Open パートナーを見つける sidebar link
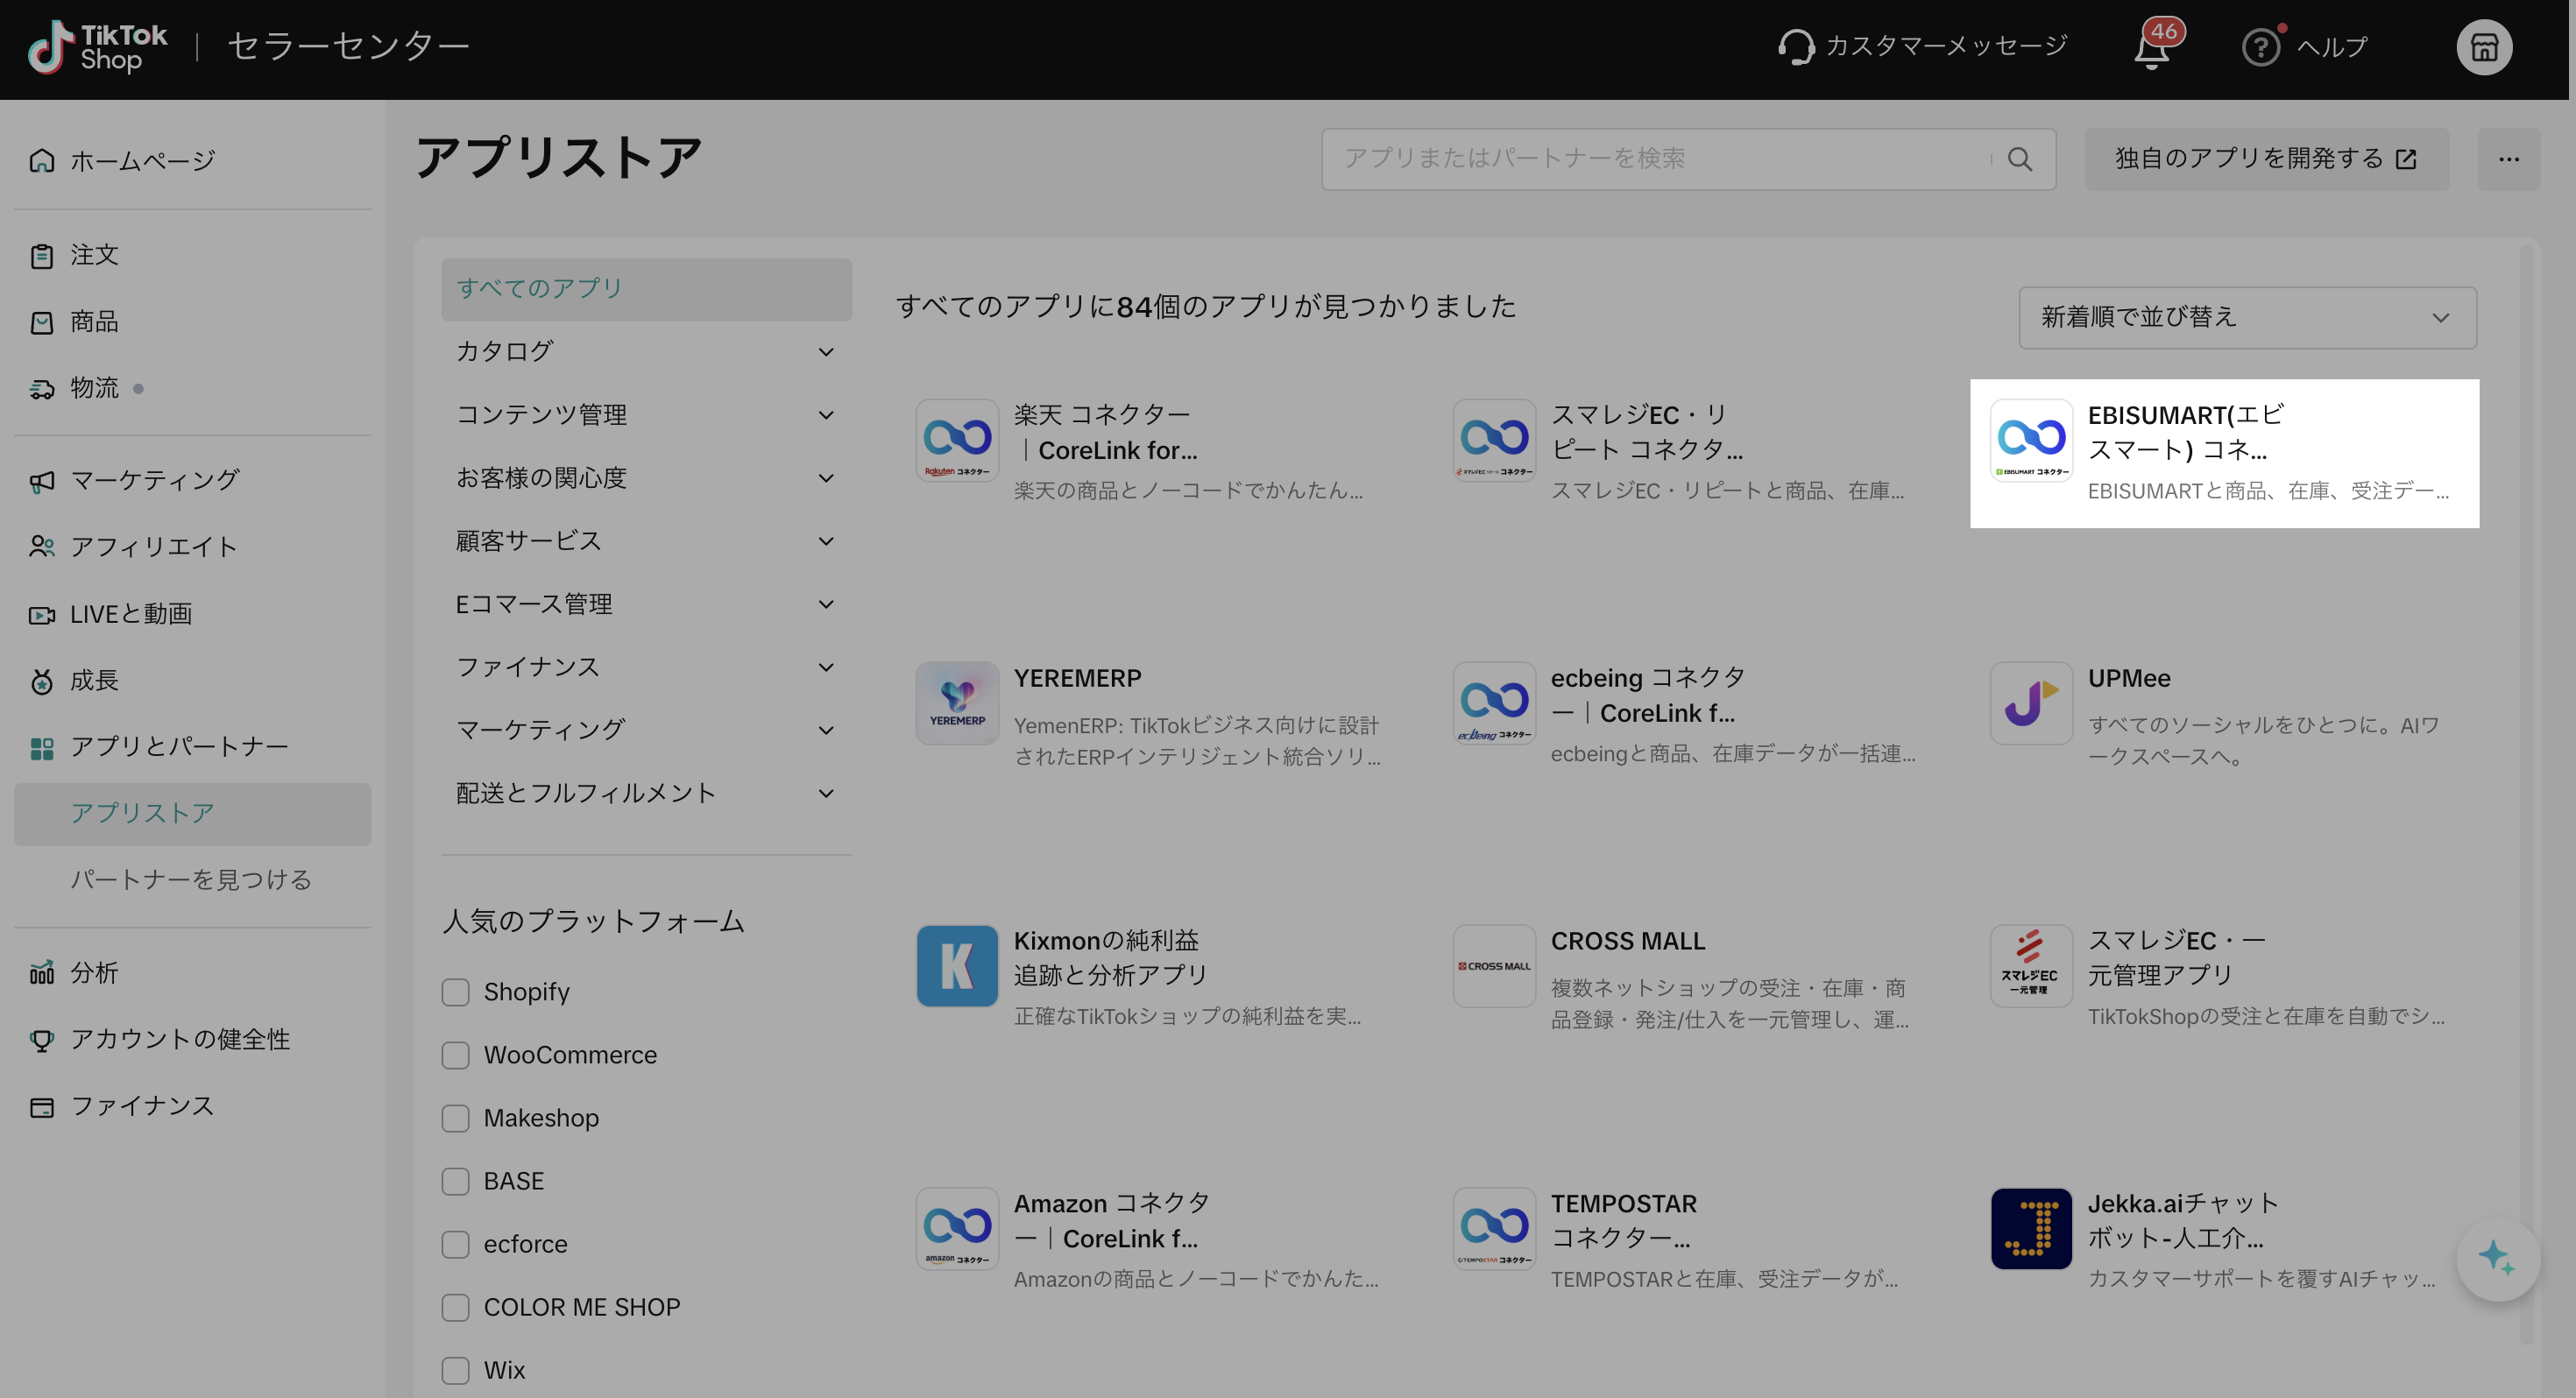Image resolution: width=2576 pixels, height=1398 pixels. pyautogui.click(x=190, y=879)
